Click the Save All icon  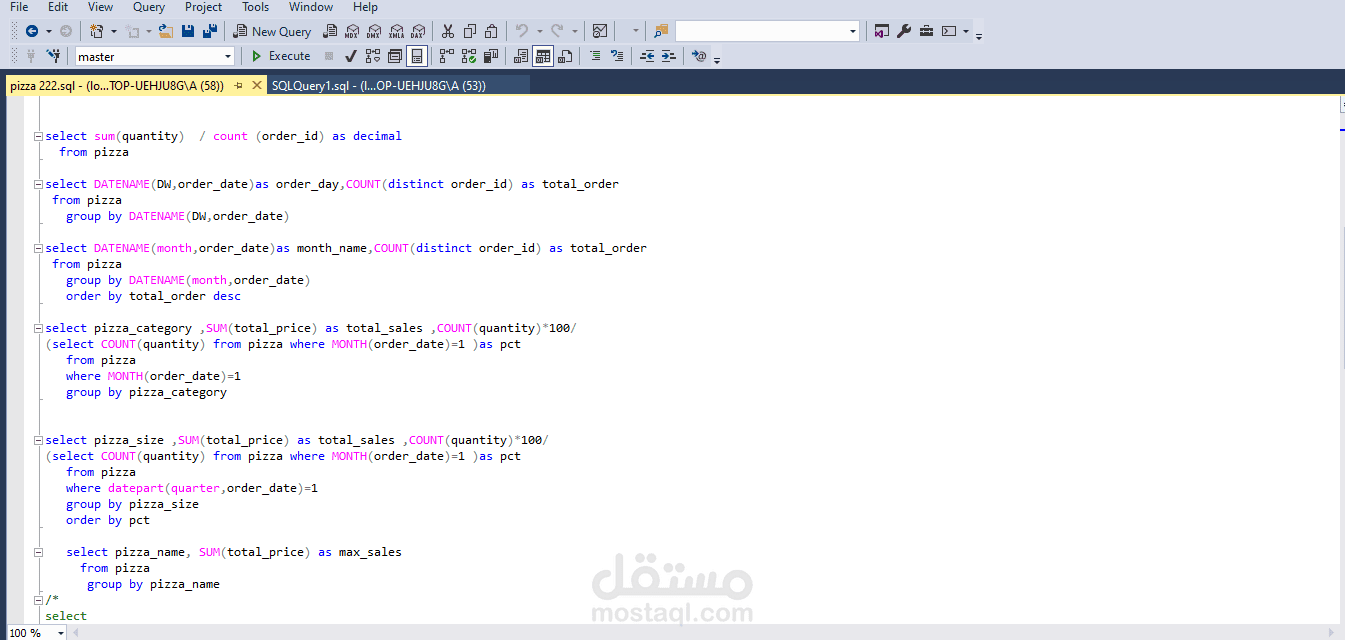tap(210, 31)
